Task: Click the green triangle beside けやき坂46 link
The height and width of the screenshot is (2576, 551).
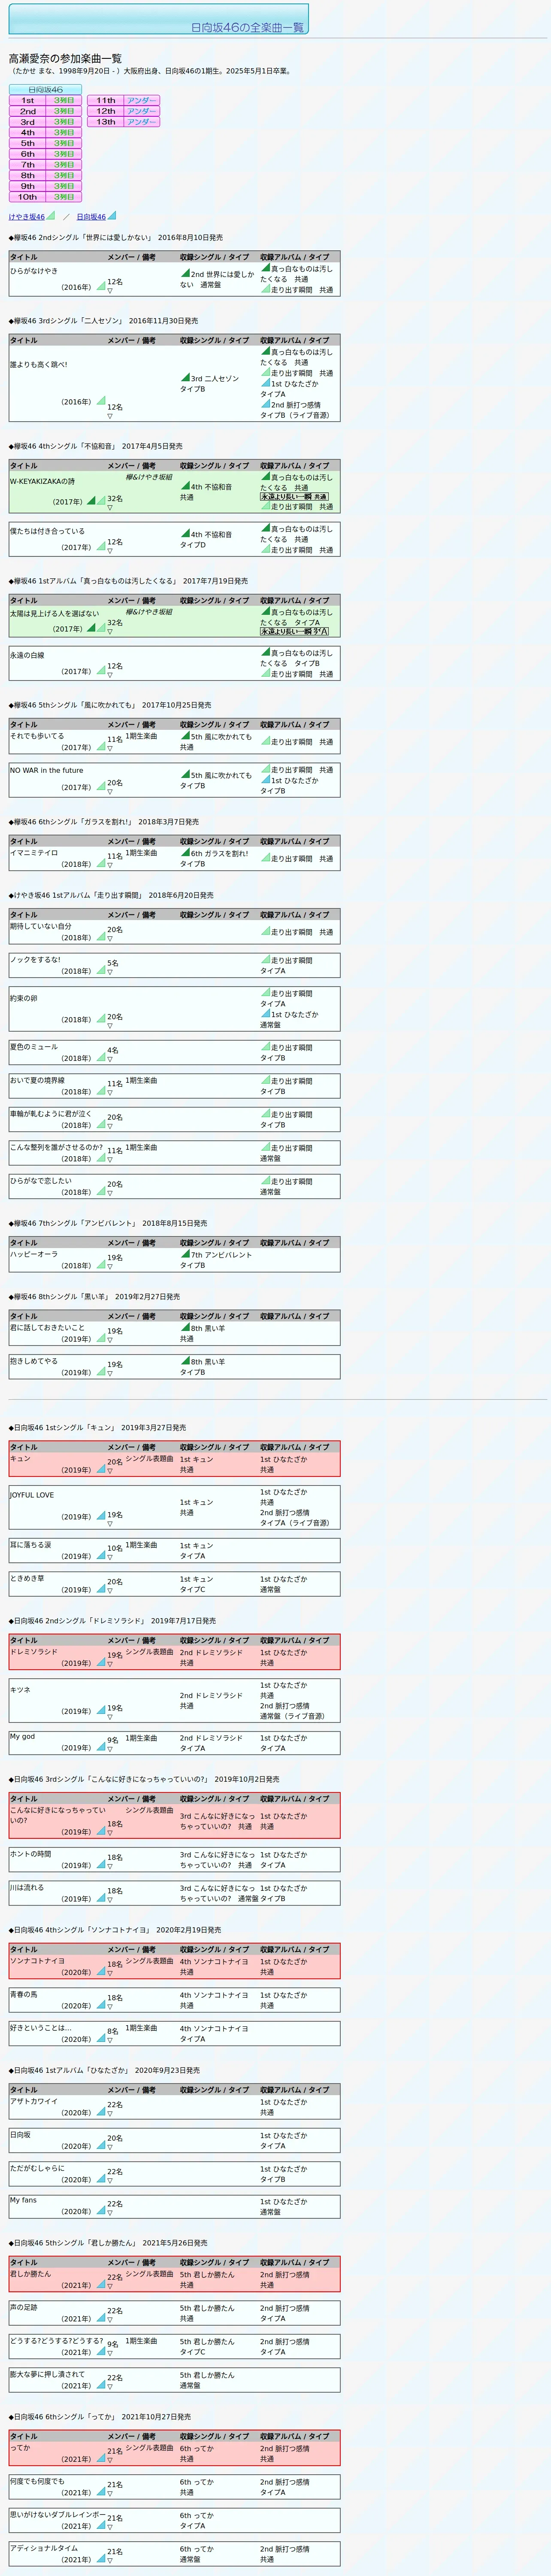Action: pos(50,215)
